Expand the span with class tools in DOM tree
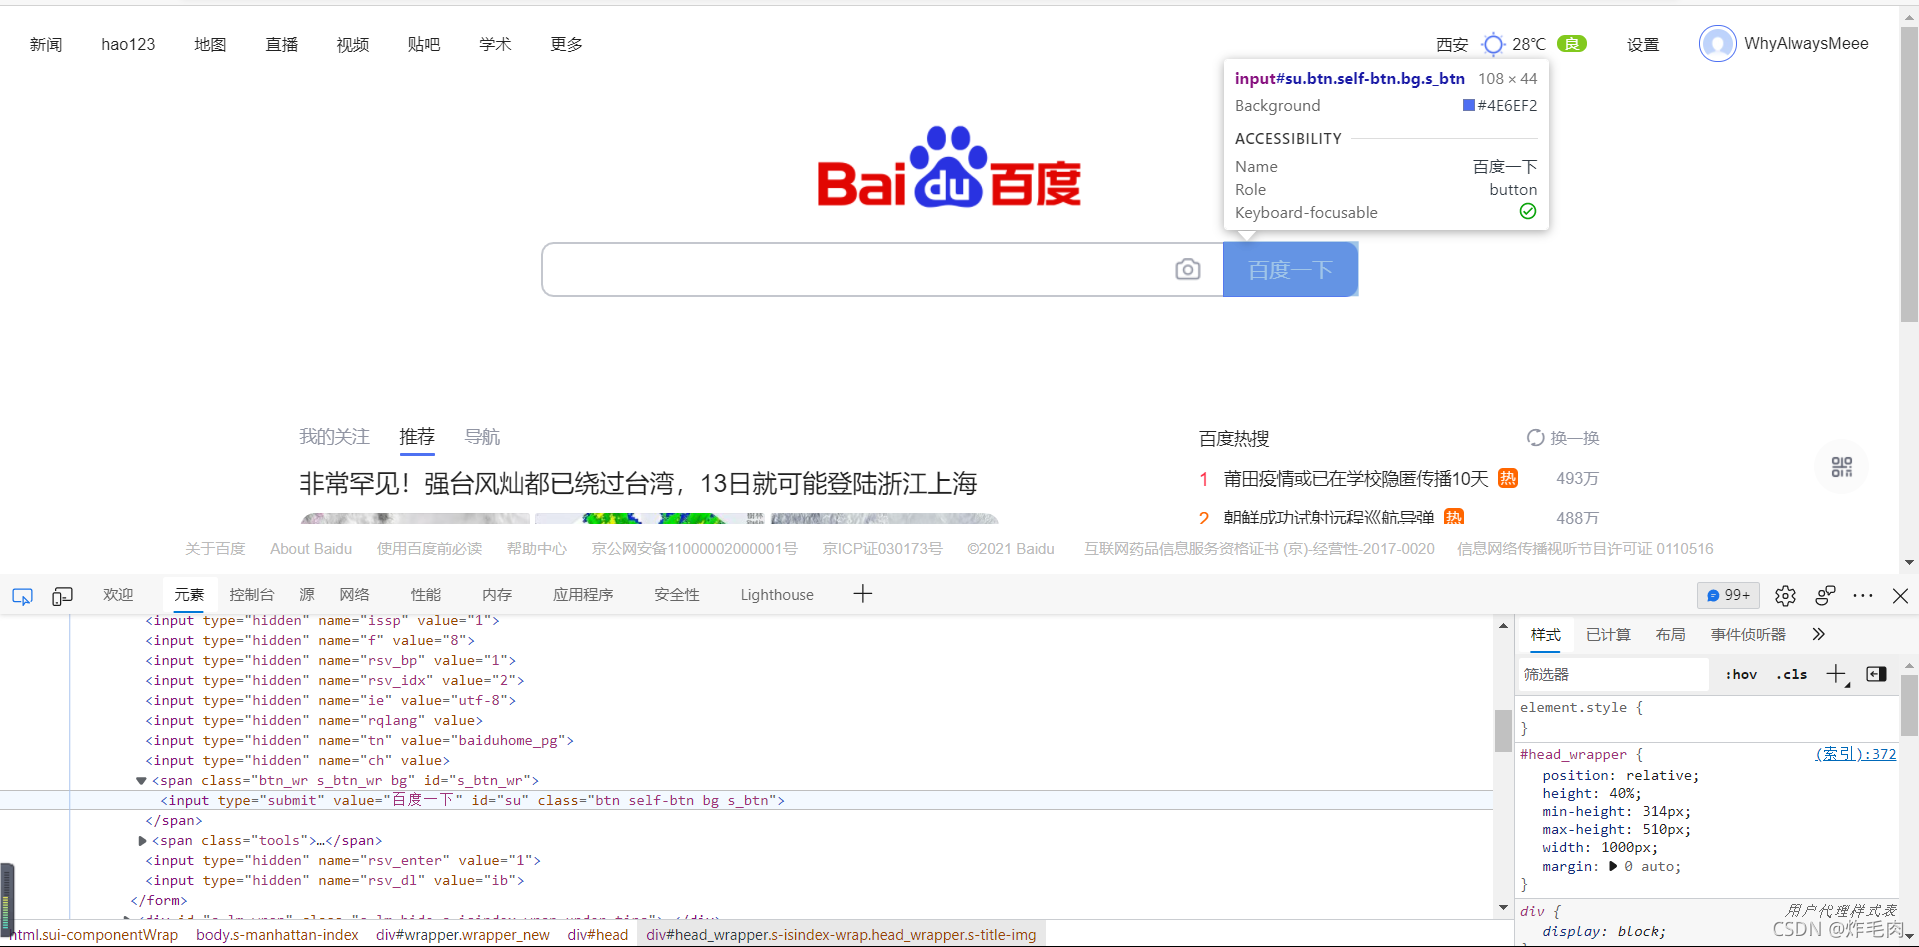 coord(142,840)
